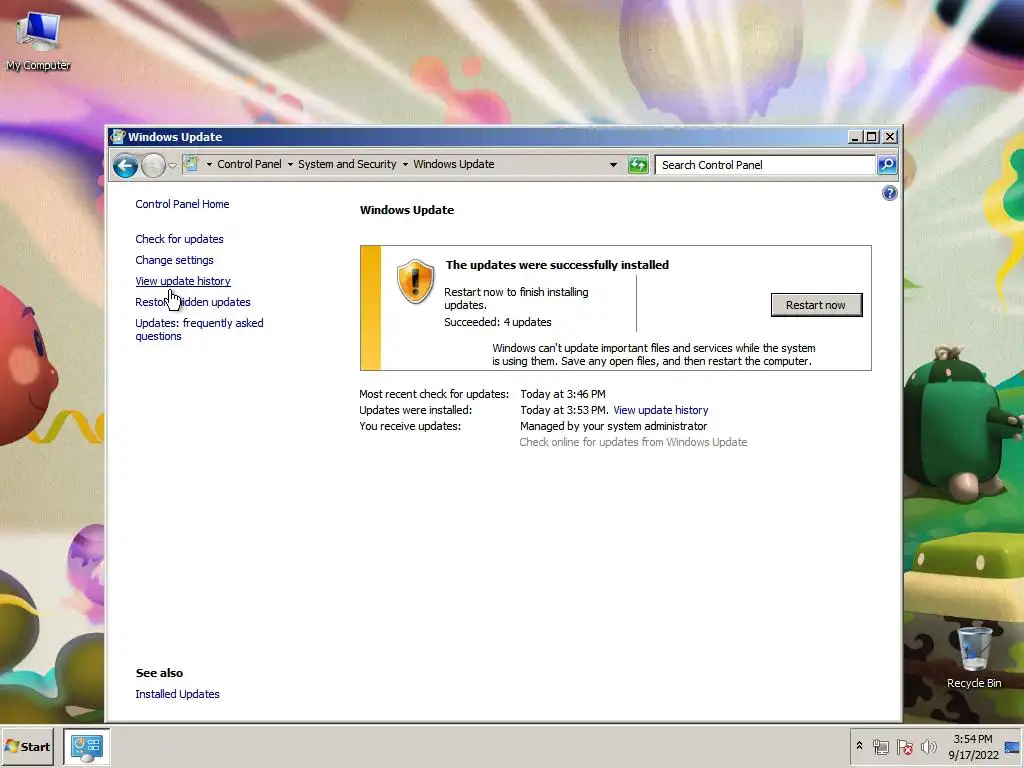Open the address bar history dropdown
Image resolution: width=1024 pixels, height=768 pixels.
613,165
